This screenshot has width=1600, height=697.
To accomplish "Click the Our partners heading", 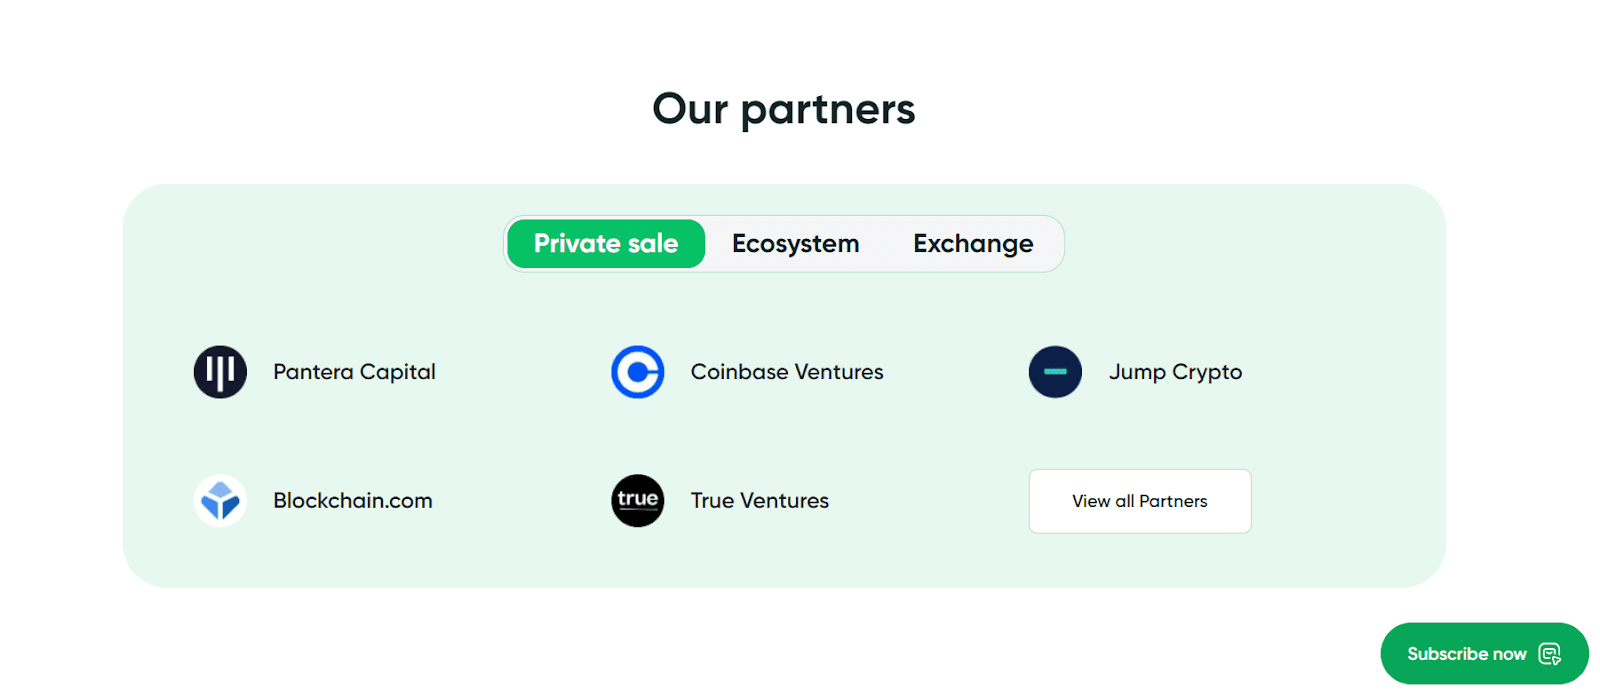I will tap(784, 109).
